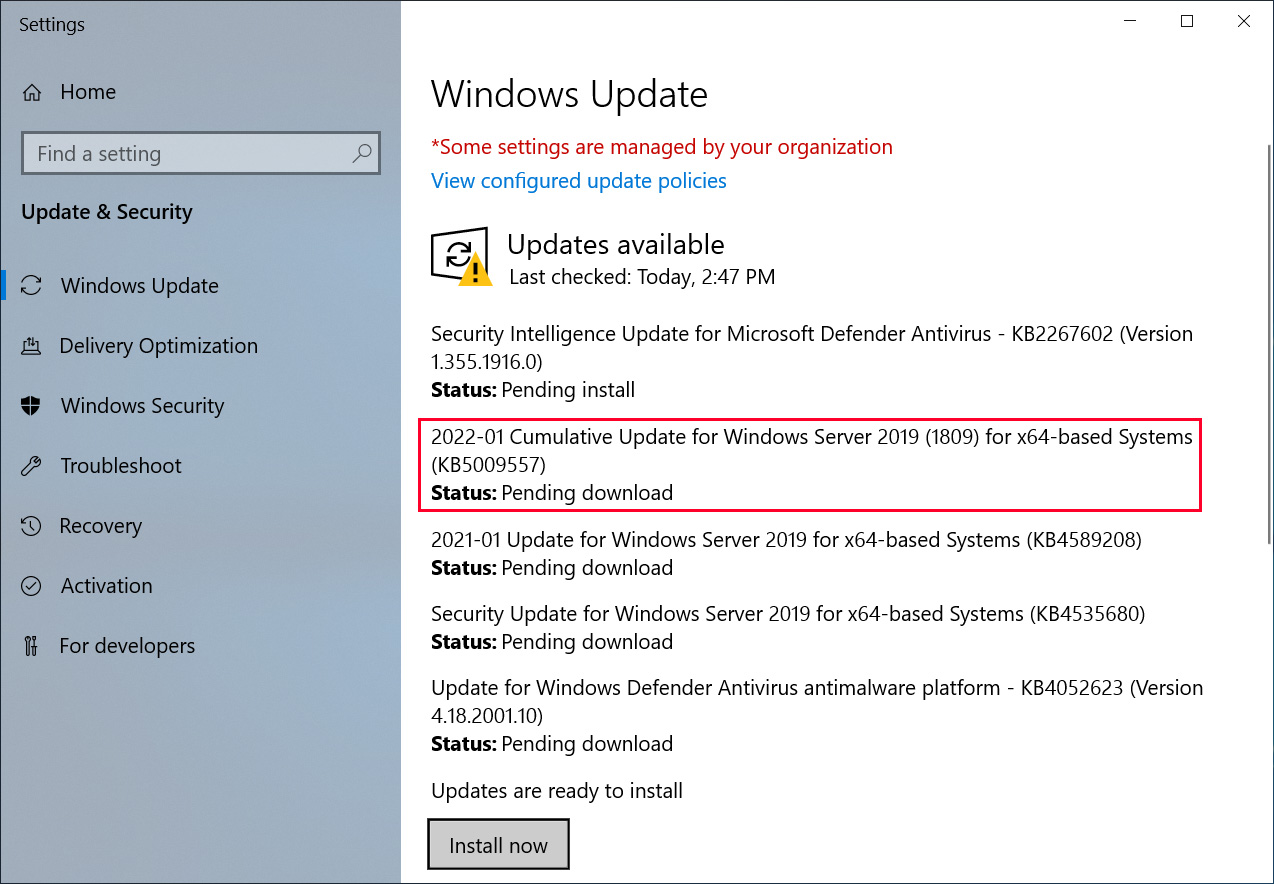Click the Status: Pending install text
Viewport: 1274px width, 884px height.
point(533,389)
